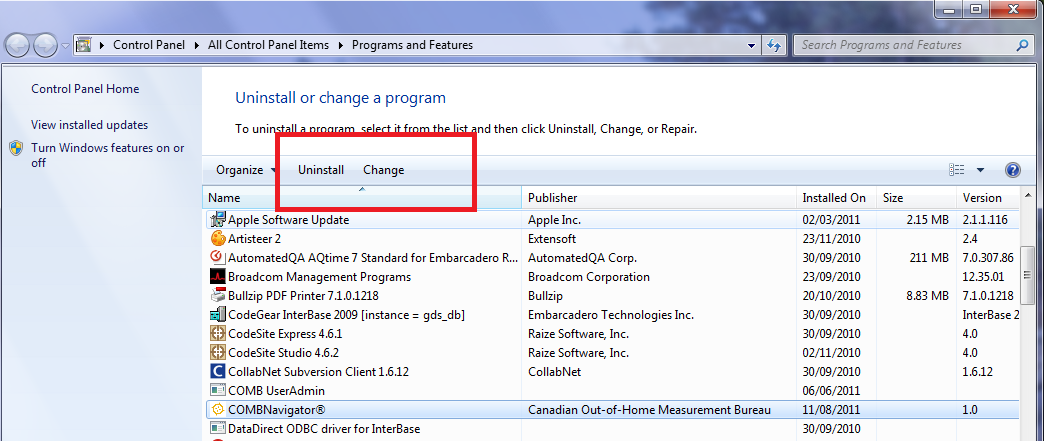Click Embarcadero Technologies Inc. publisher cell
The height and width of the screenshot is (441, 1044).
click(611, 314)
